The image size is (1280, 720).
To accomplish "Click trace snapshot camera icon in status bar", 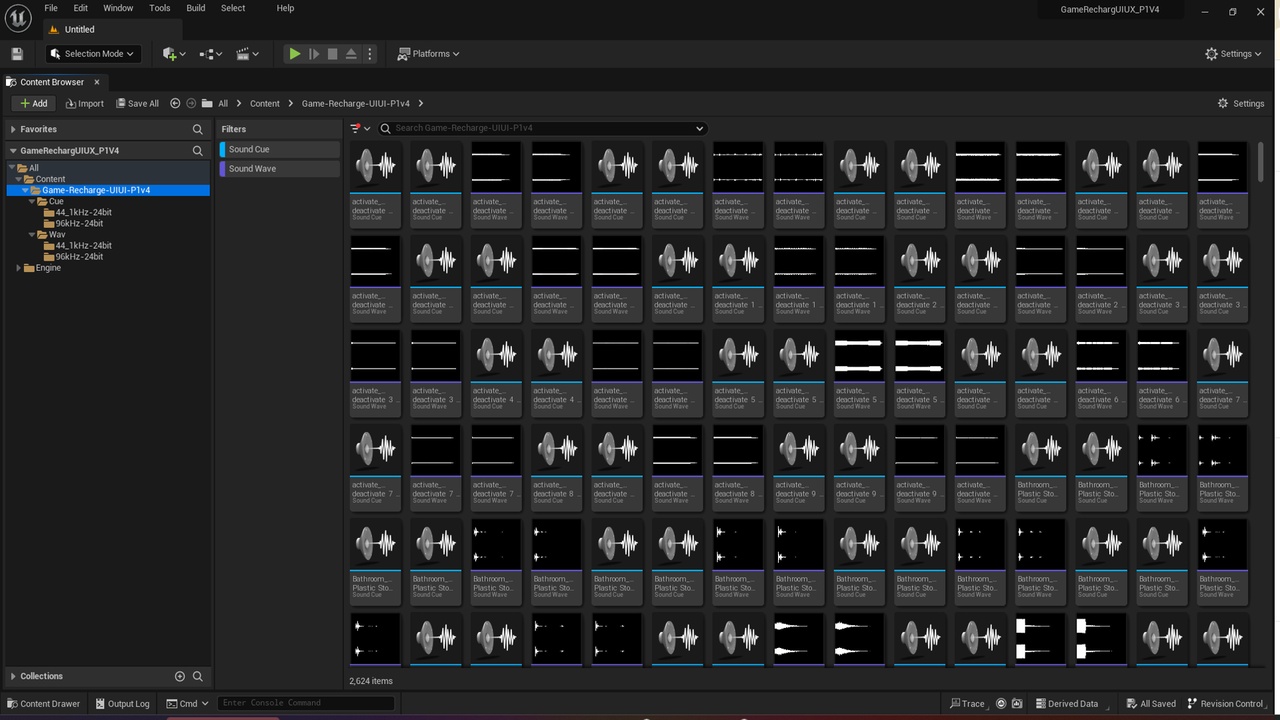I will [1017, 703].
